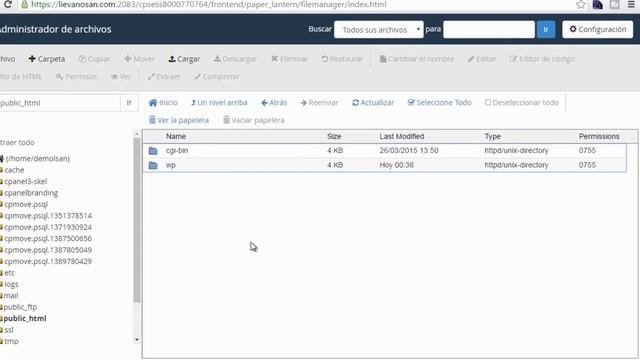Select cpmove.psql.1351378514 in tree
This screenshot has width=640, height=360.
tap(47, 216)
